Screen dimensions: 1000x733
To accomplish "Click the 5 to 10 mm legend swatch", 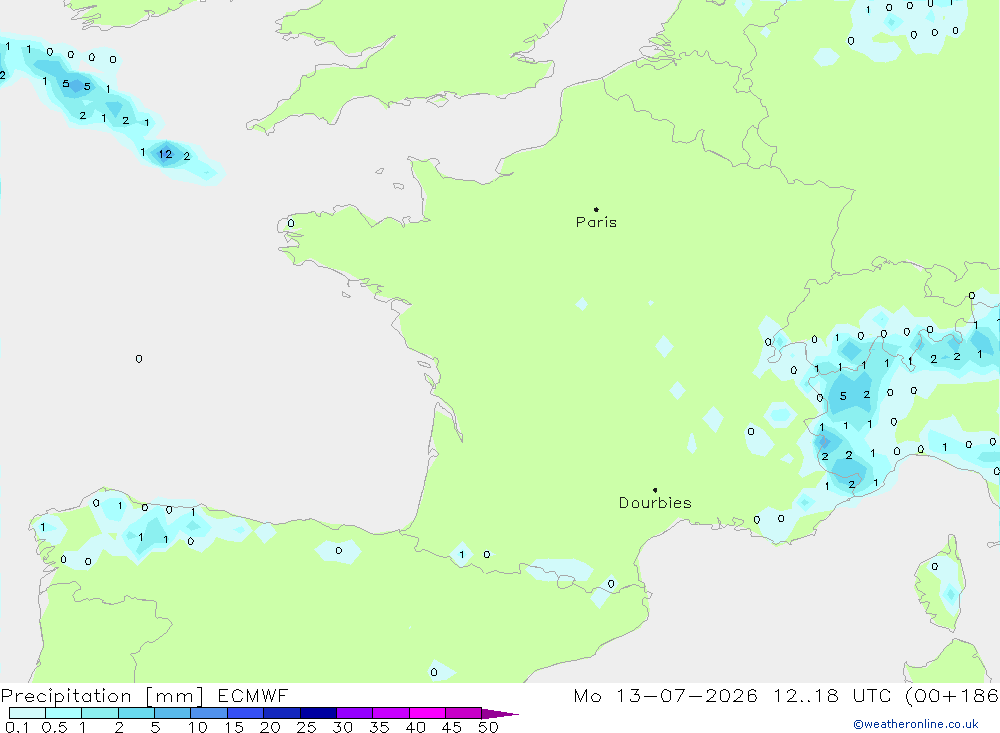I will (x=172, y=713).
